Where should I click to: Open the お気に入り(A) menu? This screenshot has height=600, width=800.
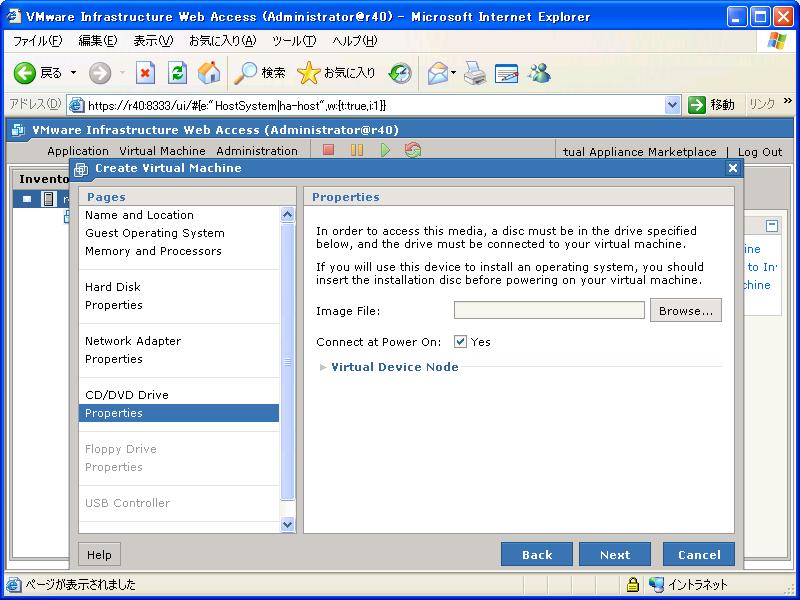pyautogui.click(x=222, y=41)
